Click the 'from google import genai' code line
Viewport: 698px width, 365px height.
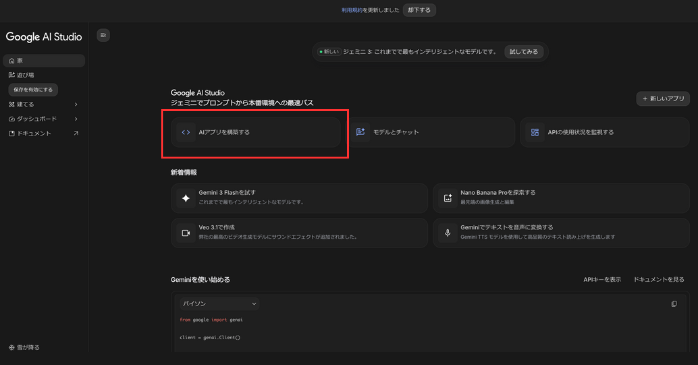(211, 320)
